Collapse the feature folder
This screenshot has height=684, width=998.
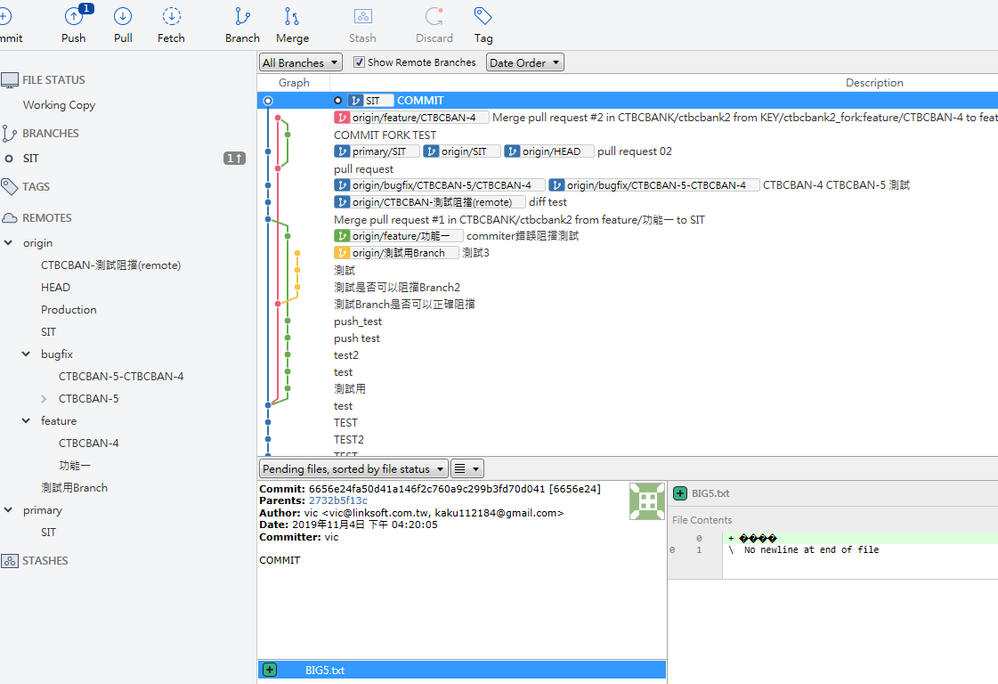pos(26,421)
